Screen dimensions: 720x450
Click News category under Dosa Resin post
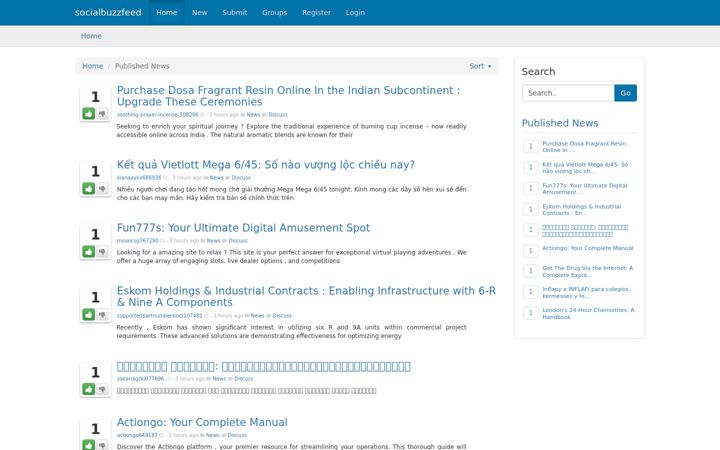253,115
